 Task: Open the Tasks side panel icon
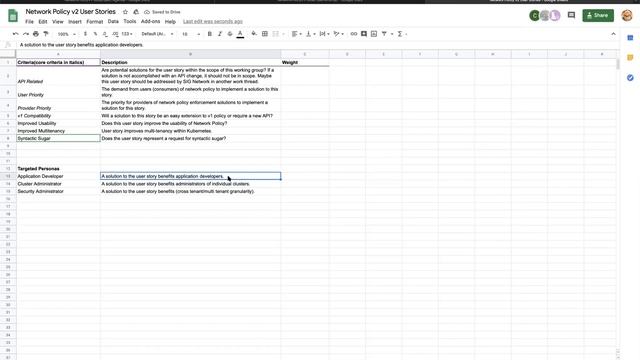[x=630, y=78]
